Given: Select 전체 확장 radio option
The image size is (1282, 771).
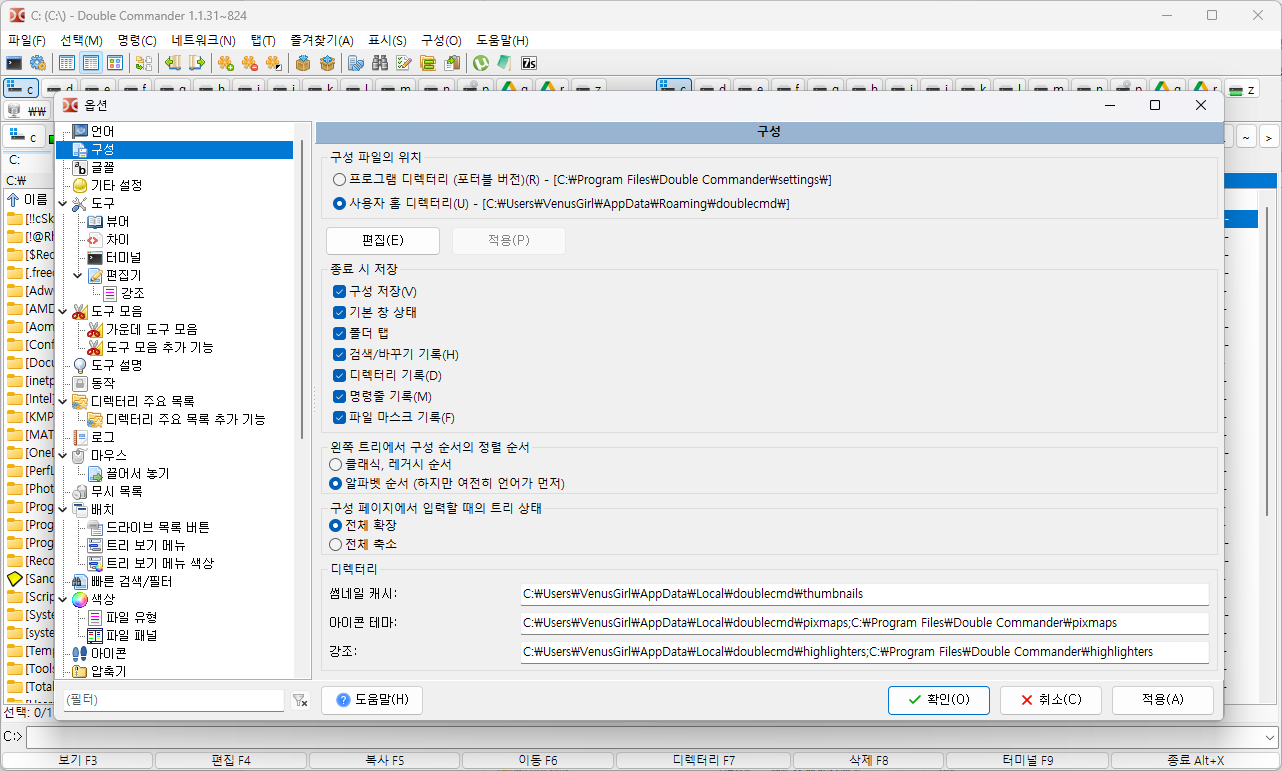Looking at the screenshot, I should pyautogui.click(x=336, y=524).
